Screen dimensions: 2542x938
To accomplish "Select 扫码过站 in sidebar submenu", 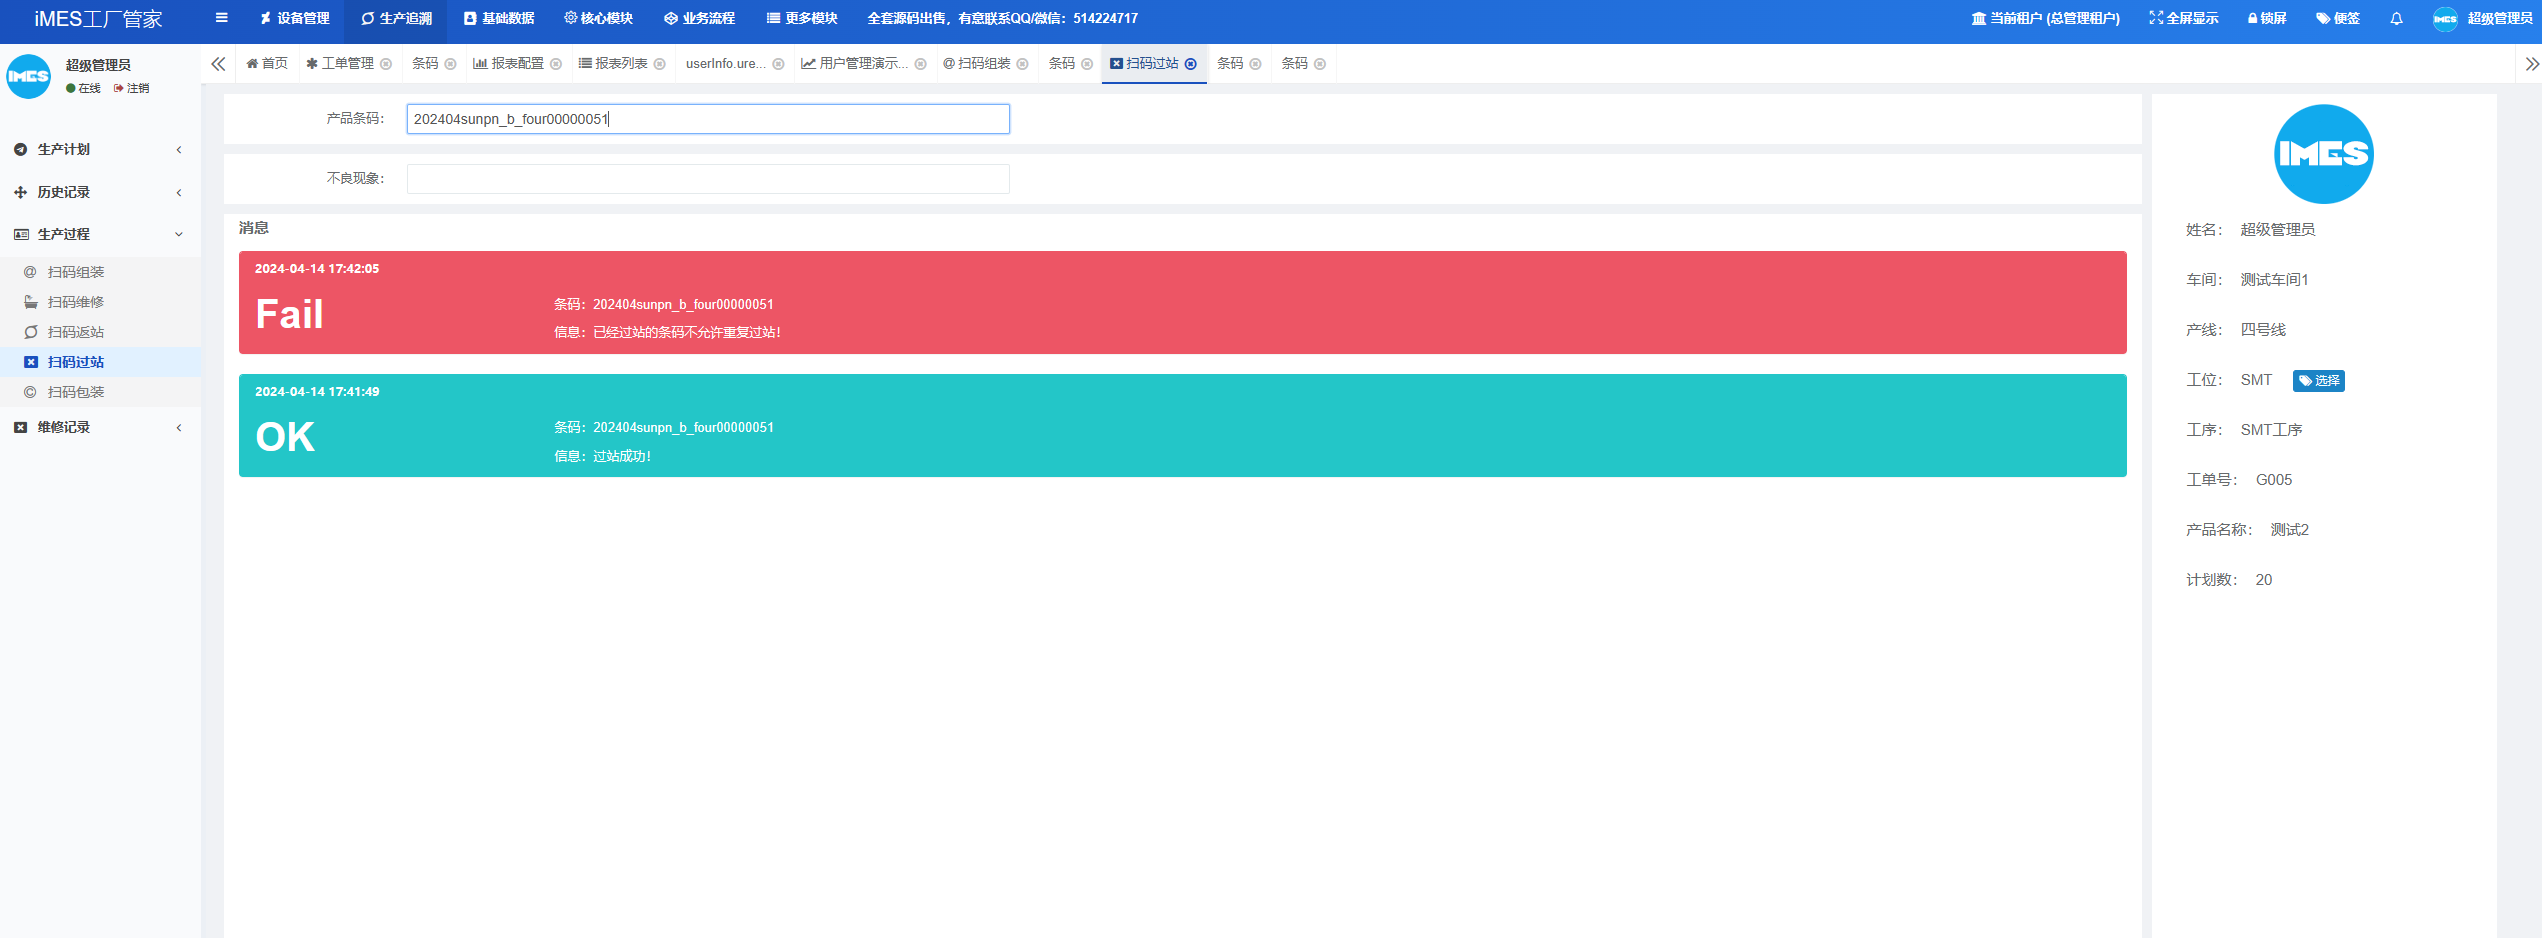I will pos(100,362).
